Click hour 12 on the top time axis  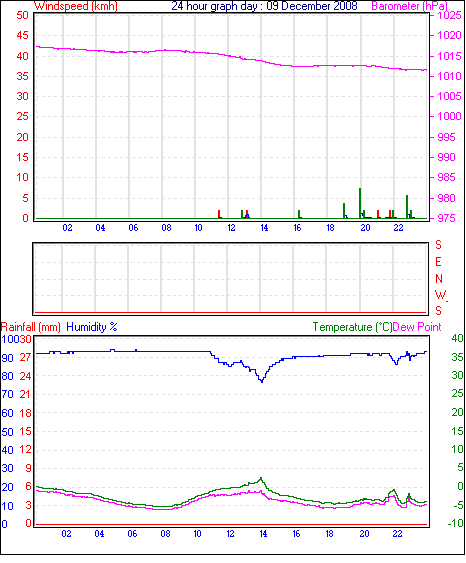[x=231, y=228]
